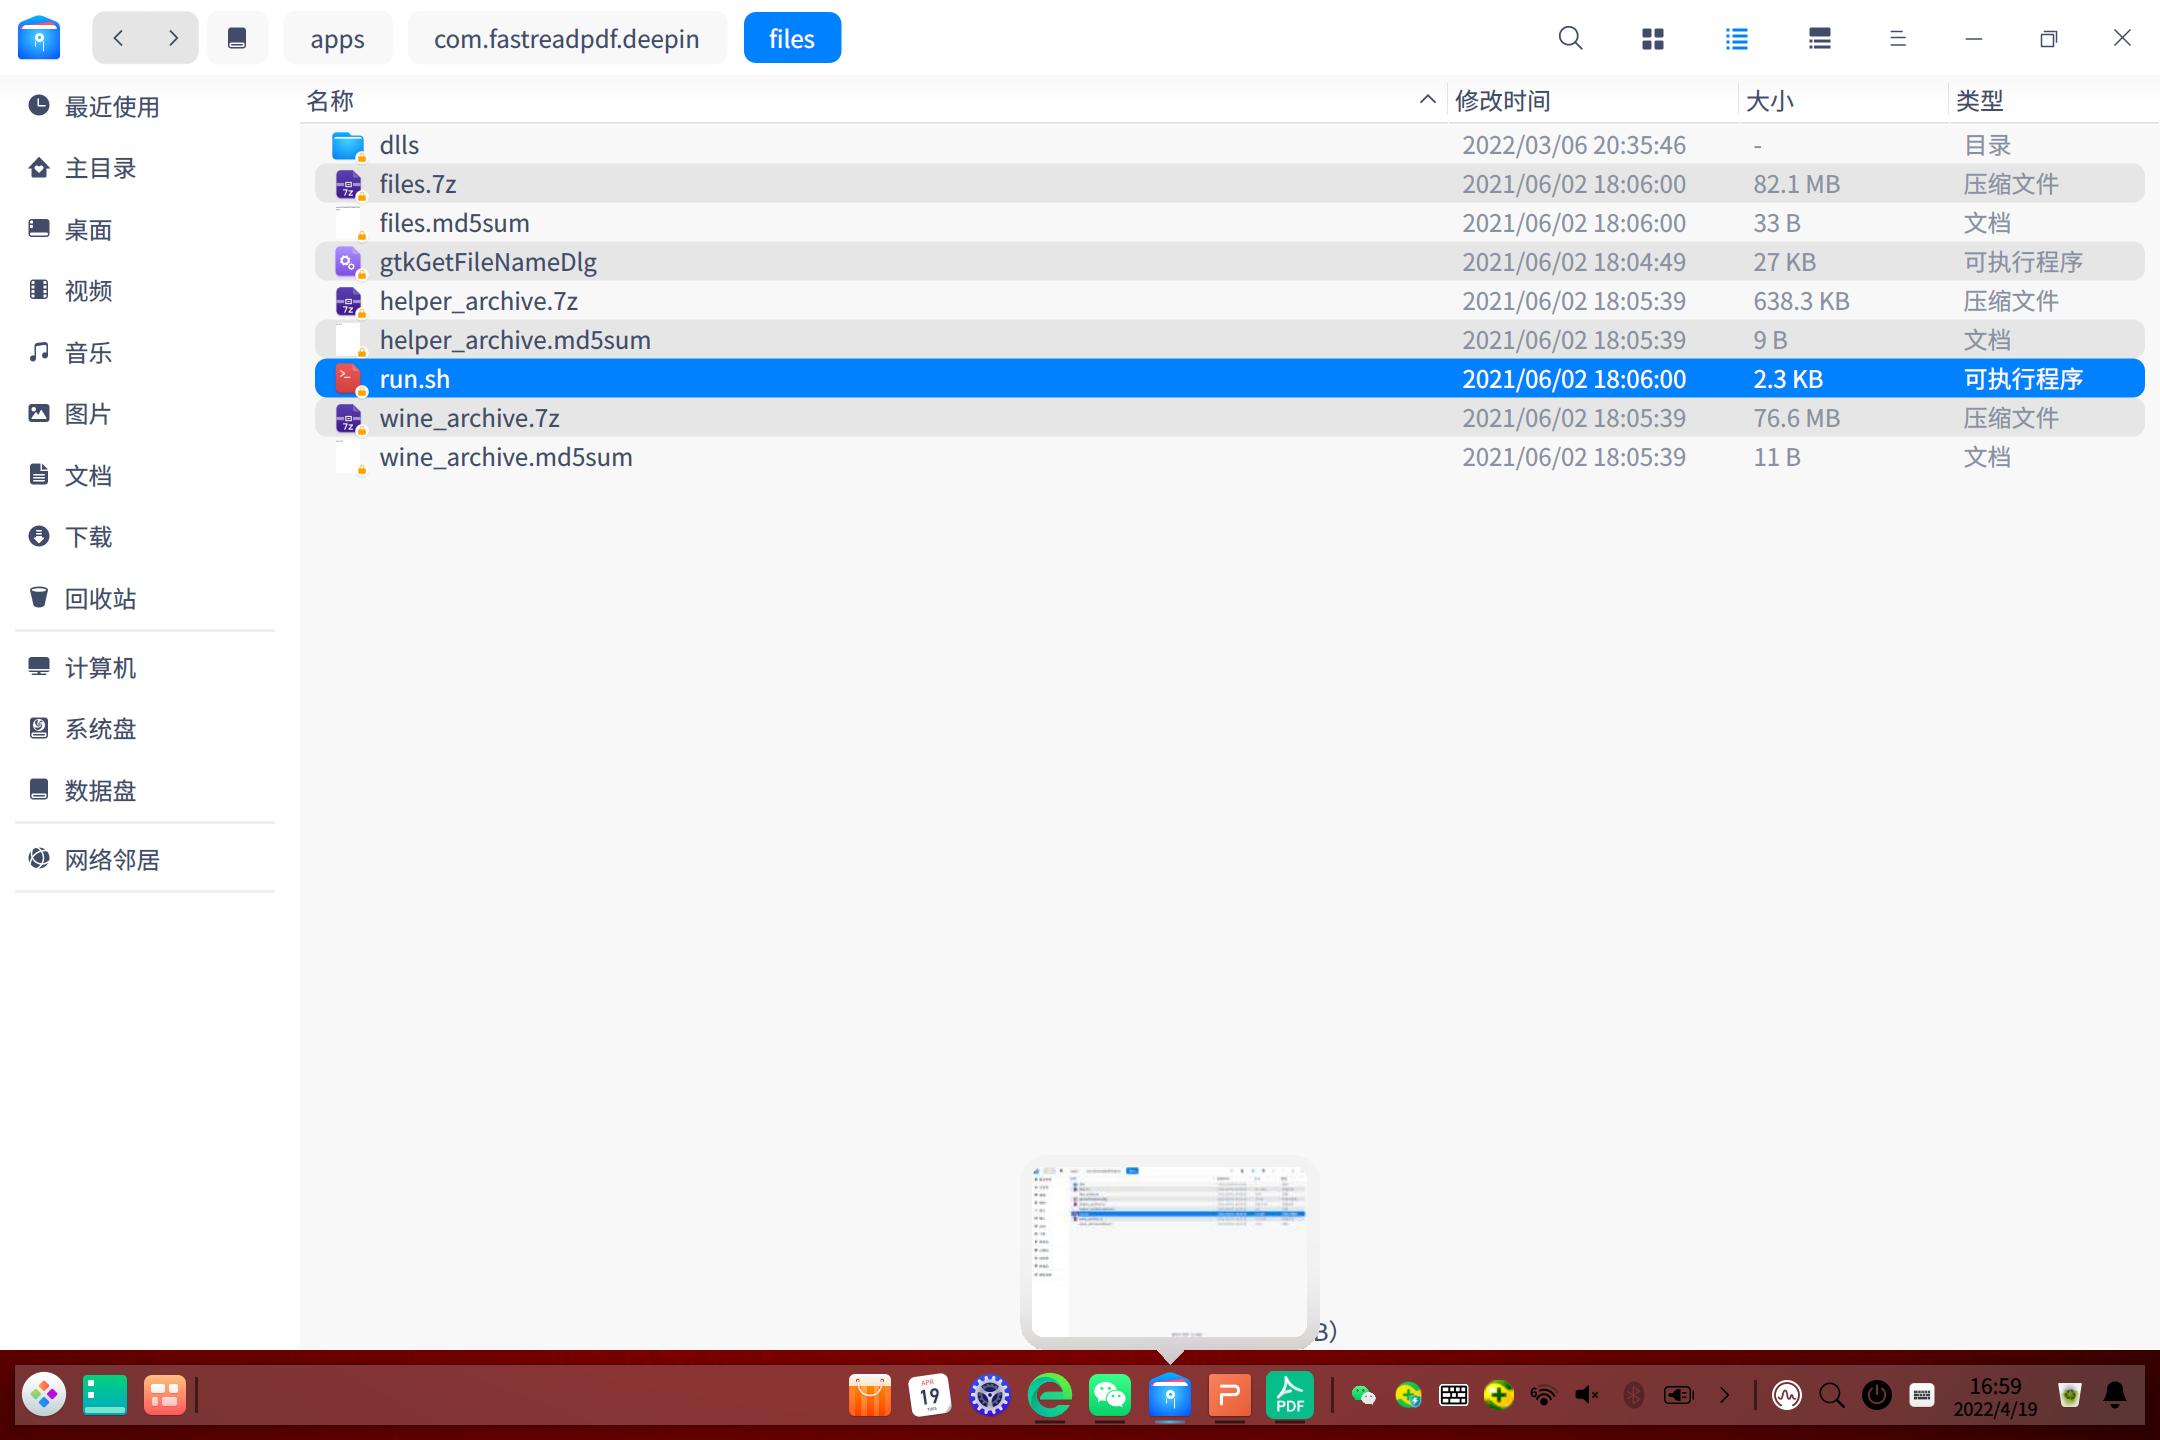Toggle name column sort arrow

pyautogui.click(x=1427, y=100)
